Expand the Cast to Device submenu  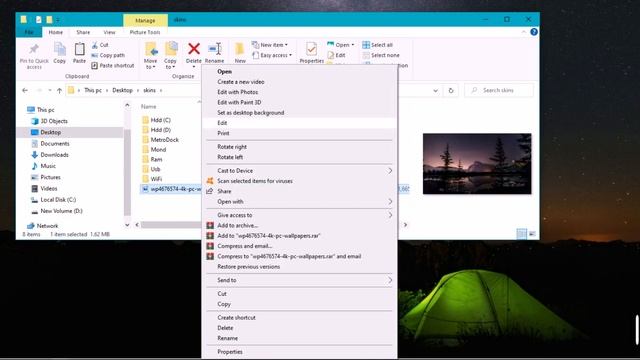[390, 171]
